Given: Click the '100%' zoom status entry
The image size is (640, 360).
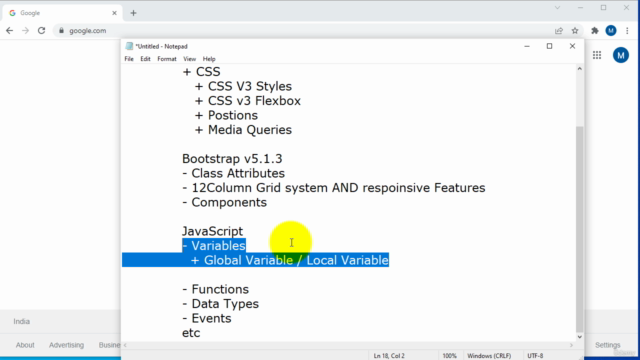Looking at the screenshot, I should tap(449, 356).
